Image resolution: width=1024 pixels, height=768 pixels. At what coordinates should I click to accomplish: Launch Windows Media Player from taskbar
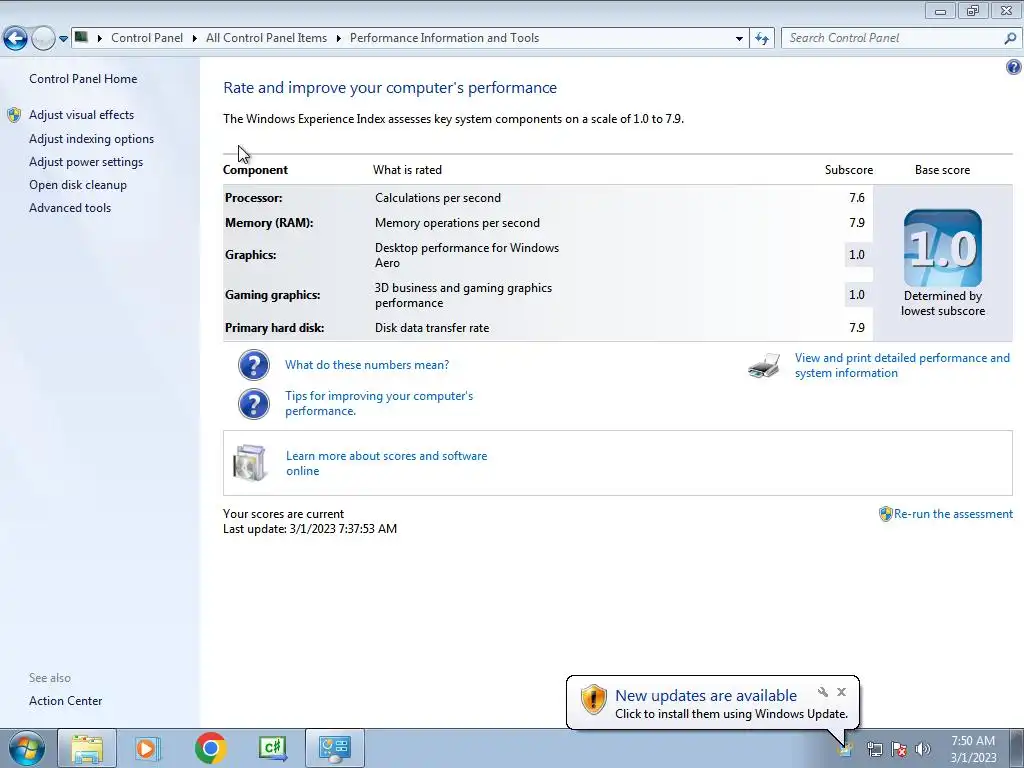148,748
